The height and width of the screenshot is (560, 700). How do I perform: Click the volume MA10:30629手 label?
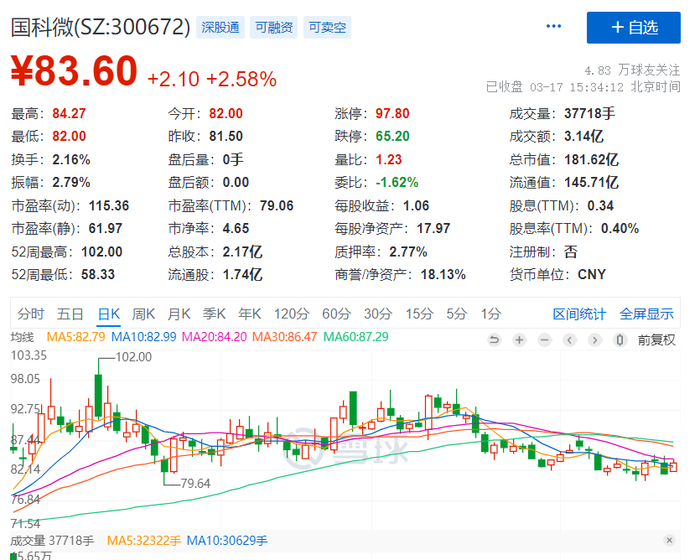pyautogui.click(x=227, y=541)
